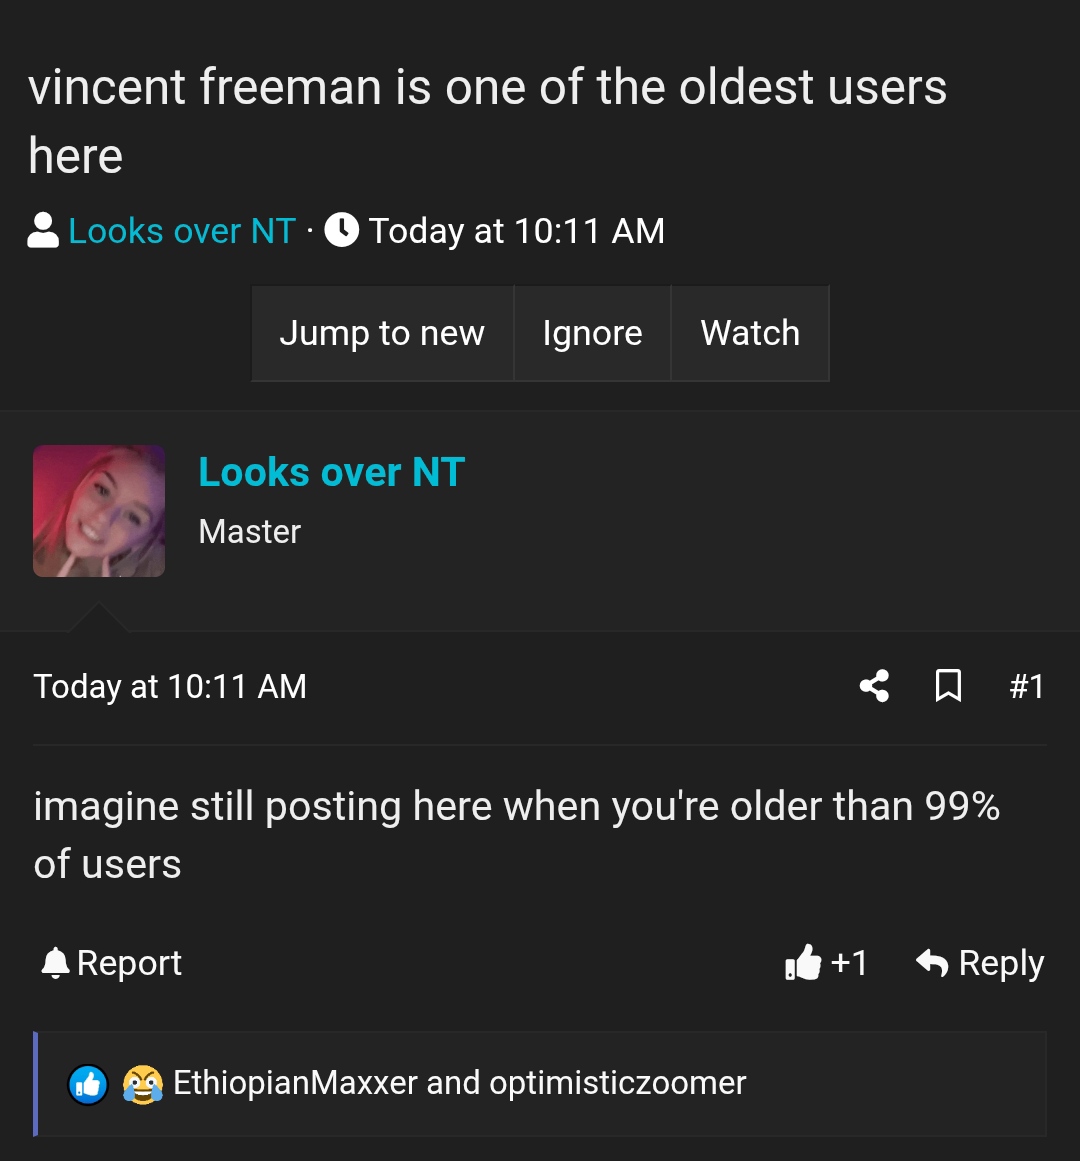Open Looks over NT profile from header link
1080x1161 pixels.
[182, 231]
